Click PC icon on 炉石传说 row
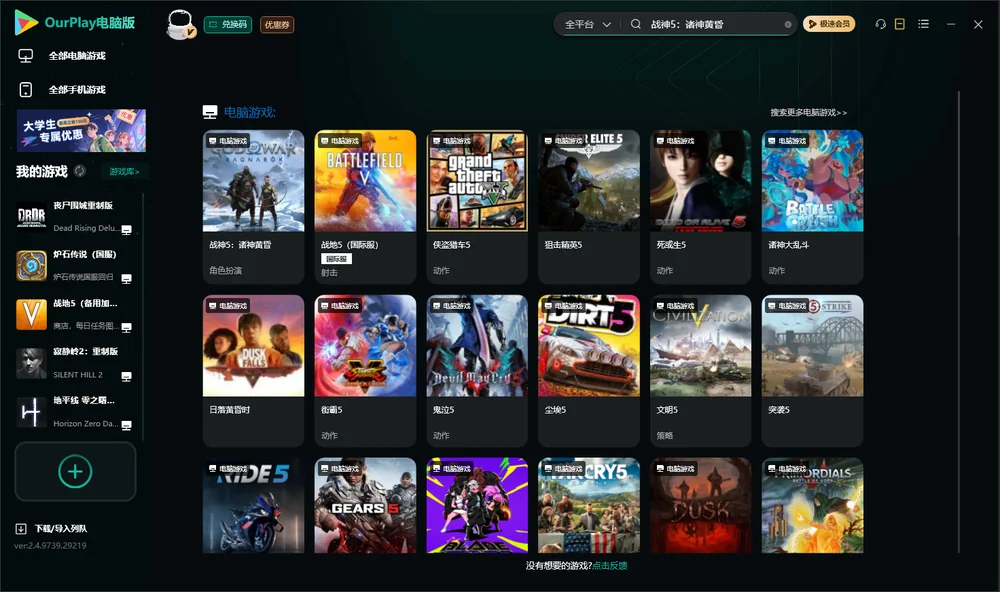1000x592 pixels. [x=126, y=279]
